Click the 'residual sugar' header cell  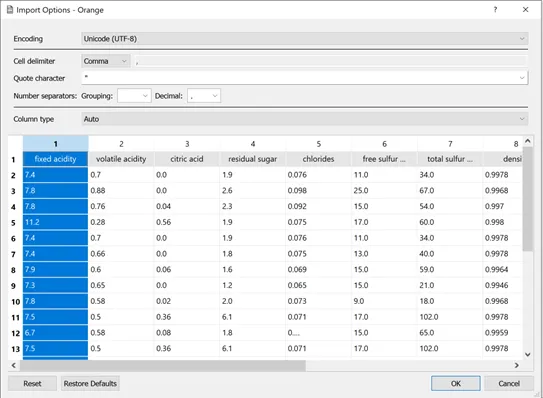(x=253, y=159)
